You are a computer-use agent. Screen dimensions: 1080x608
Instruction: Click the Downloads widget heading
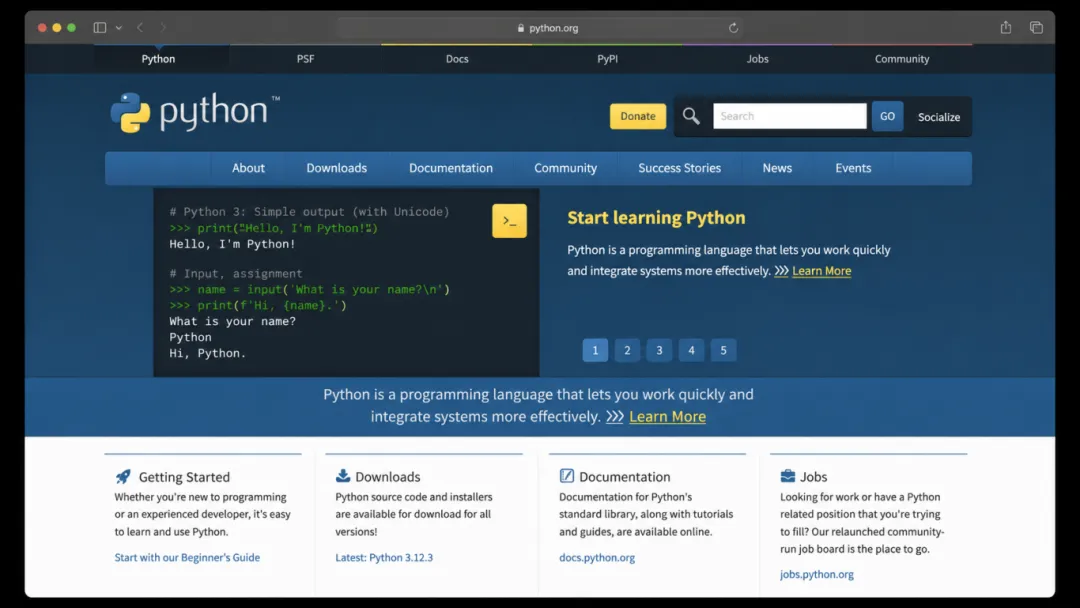pos(388,476)
